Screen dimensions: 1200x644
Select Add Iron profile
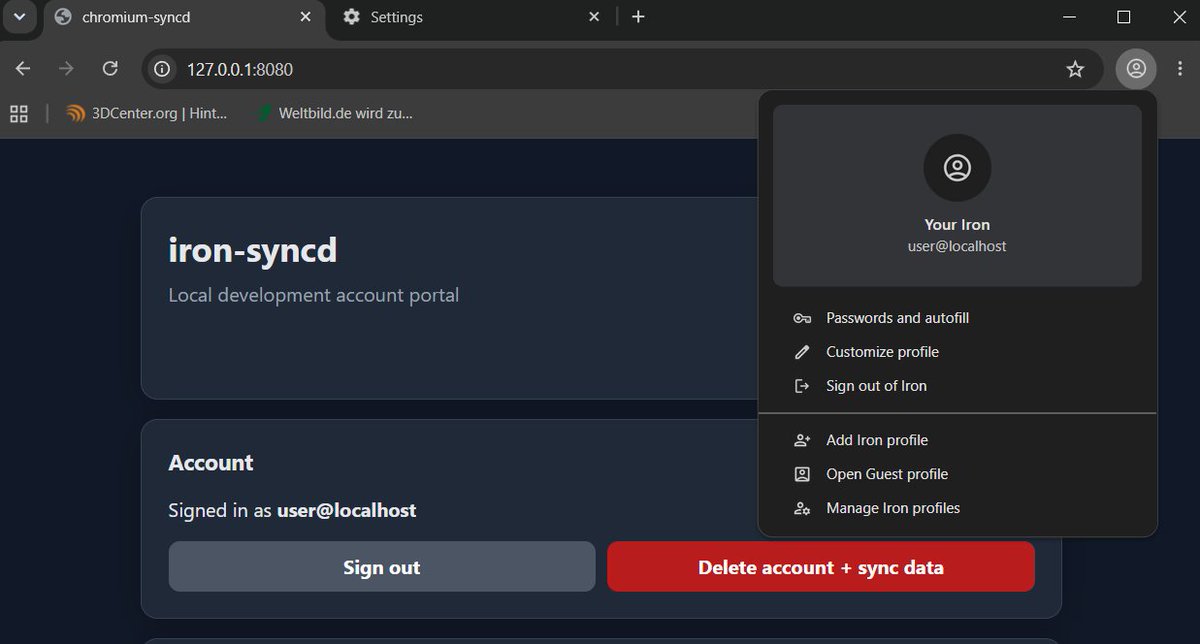pos(957,440)
